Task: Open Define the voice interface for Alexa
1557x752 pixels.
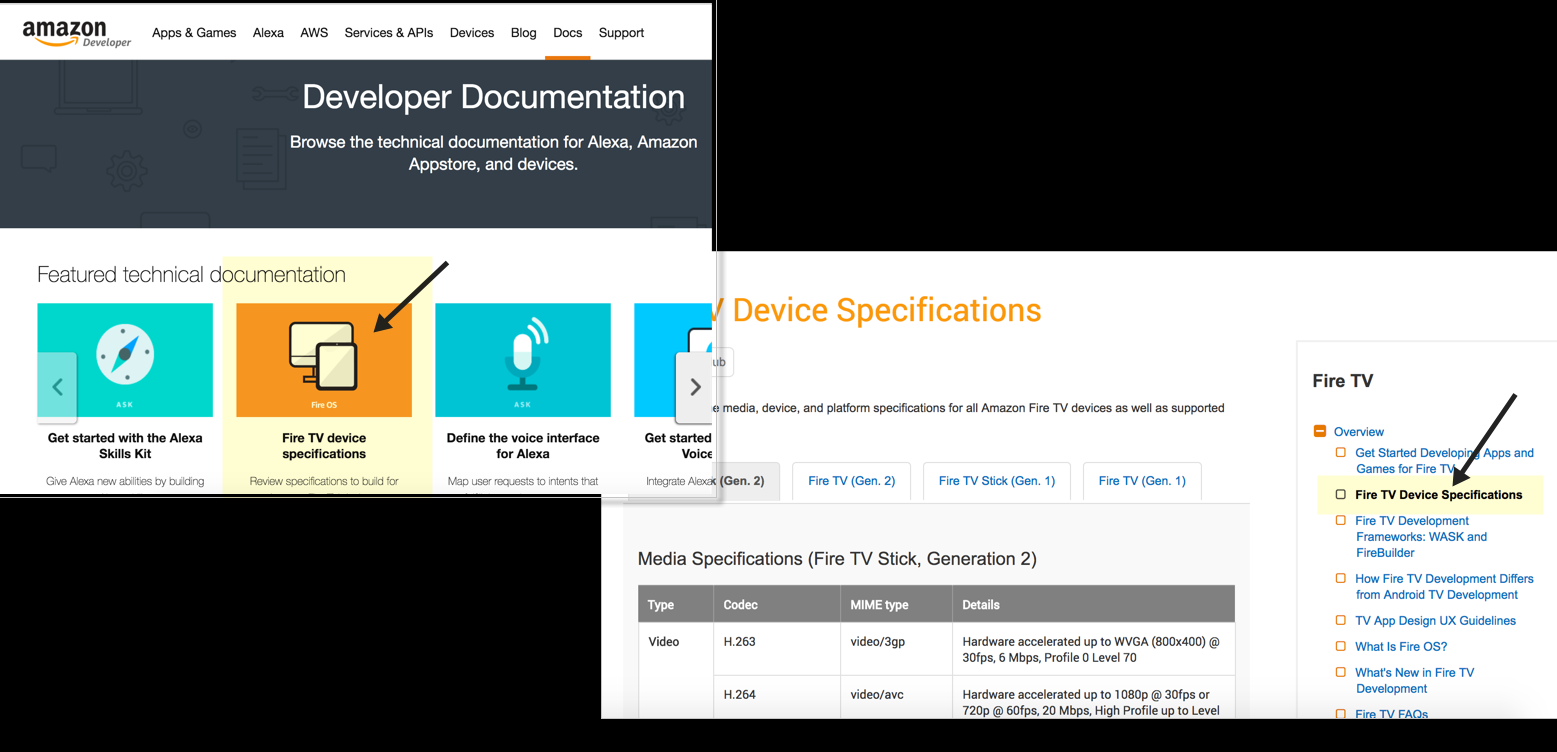Action: point(523,446)
